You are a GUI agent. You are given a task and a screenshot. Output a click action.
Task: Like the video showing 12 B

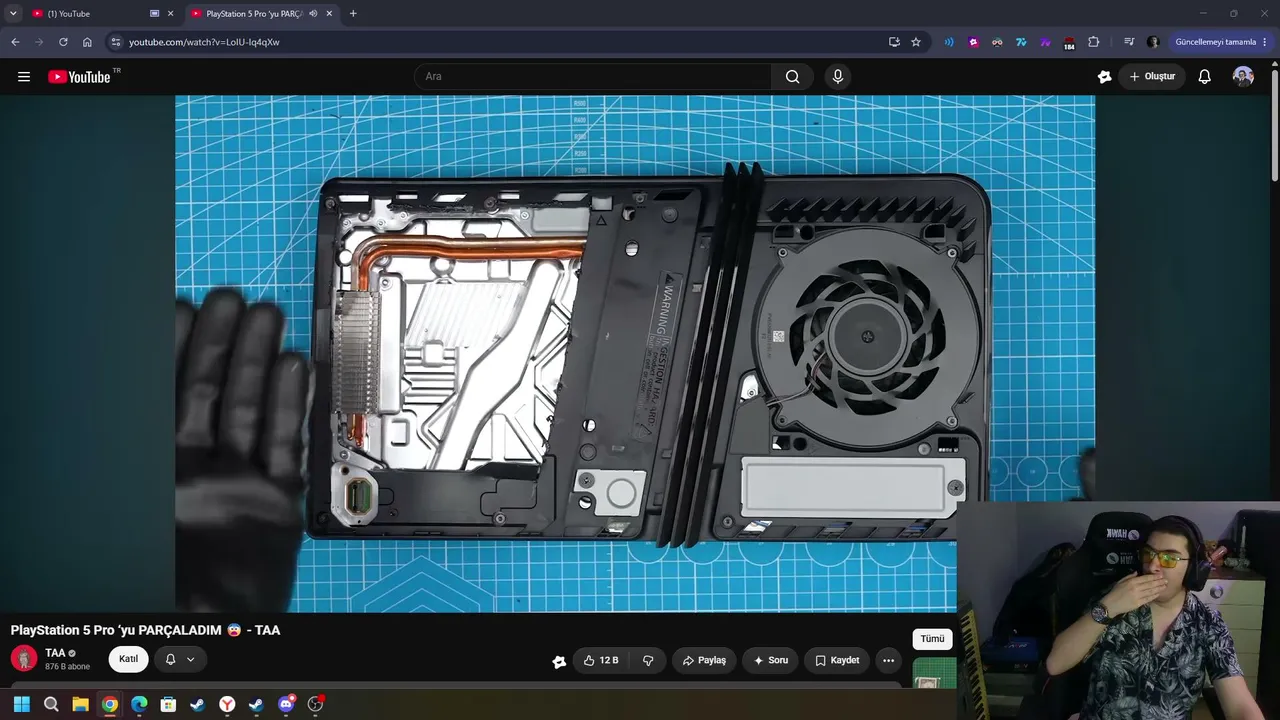click(x=601, y=660)
